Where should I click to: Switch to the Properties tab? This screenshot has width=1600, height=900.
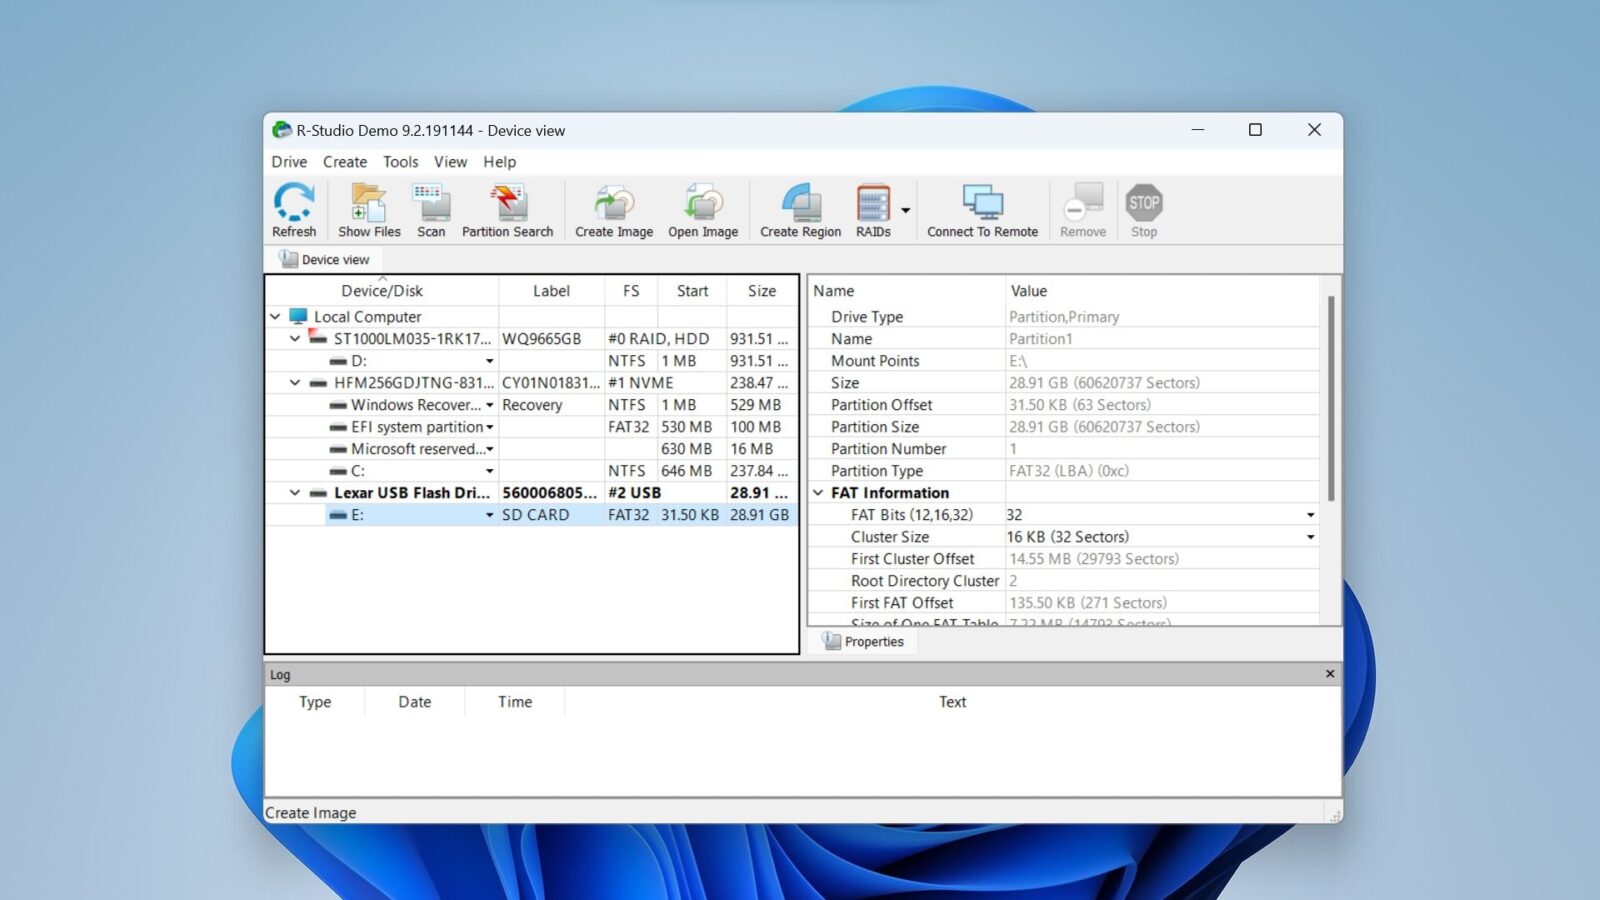[x=864, y=641]
